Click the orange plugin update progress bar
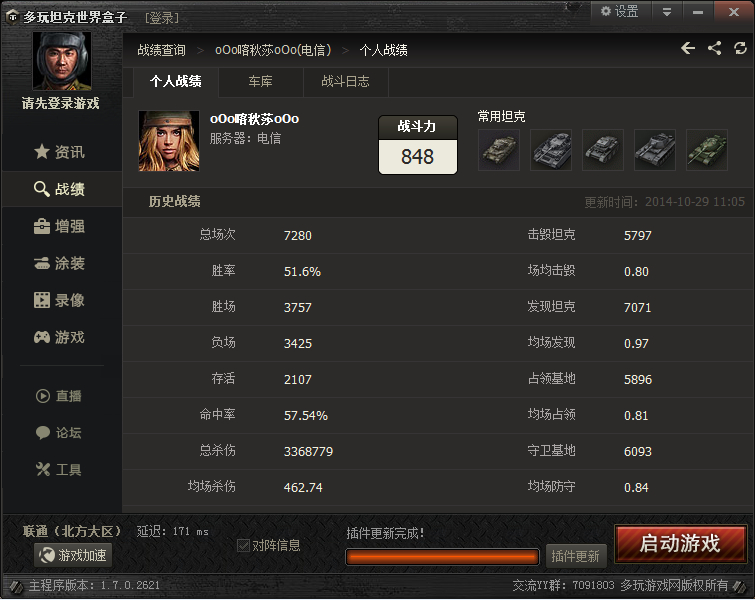This screenshot has height=600, width=755. coord(442,557)
